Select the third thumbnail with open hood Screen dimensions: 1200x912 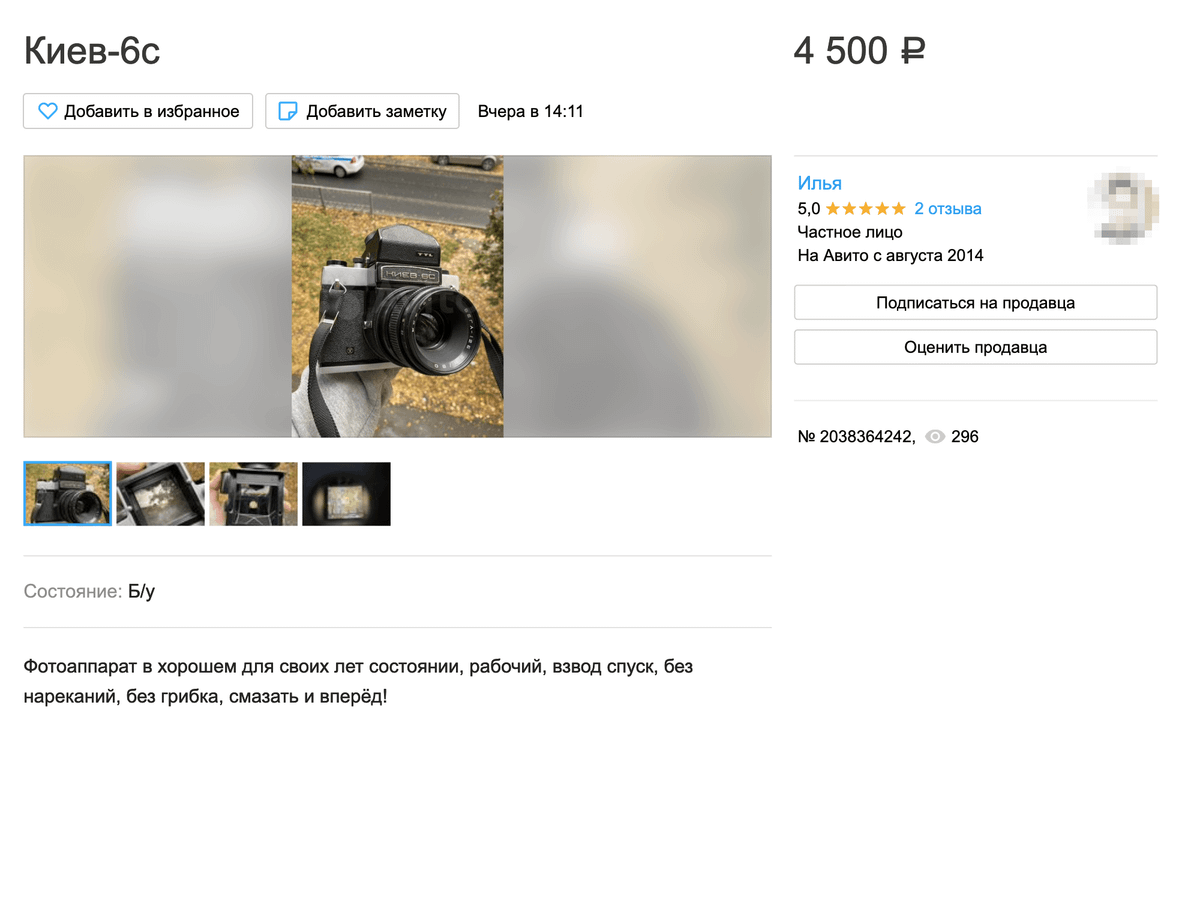pyautogui.click(x=254, y=493)
